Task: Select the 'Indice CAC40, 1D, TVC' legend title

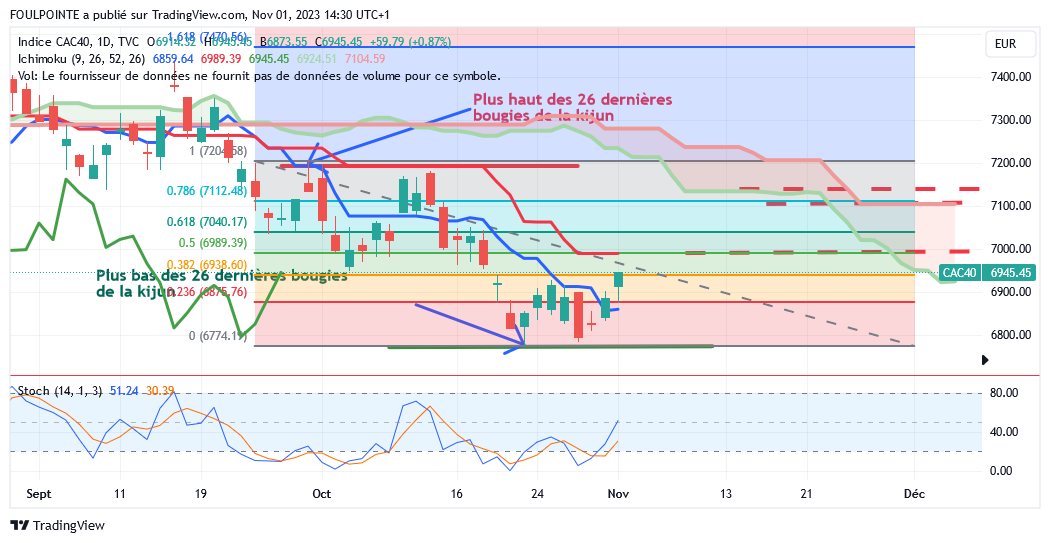Action: 78,42
